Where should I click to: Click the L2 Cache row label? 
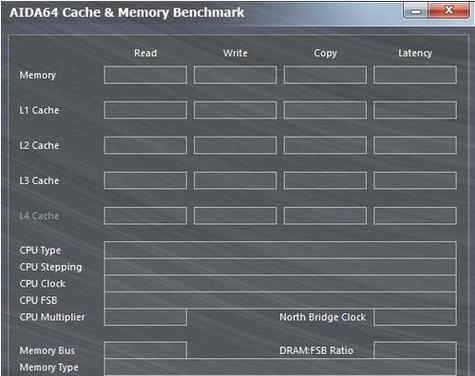click(x=39, y=146)
